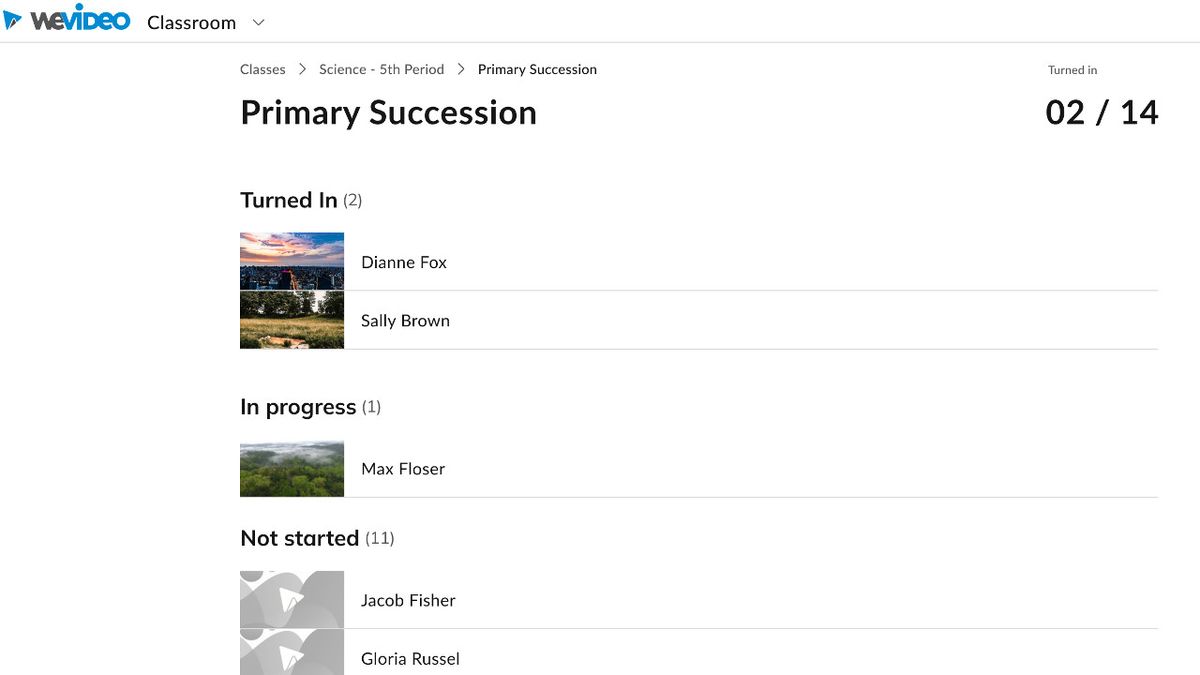The height and width of the screenshot is (675, 1200).
Task: Click the WeVideo wordmark in the header
Action: pyautogui.click(x=82, y=18)
